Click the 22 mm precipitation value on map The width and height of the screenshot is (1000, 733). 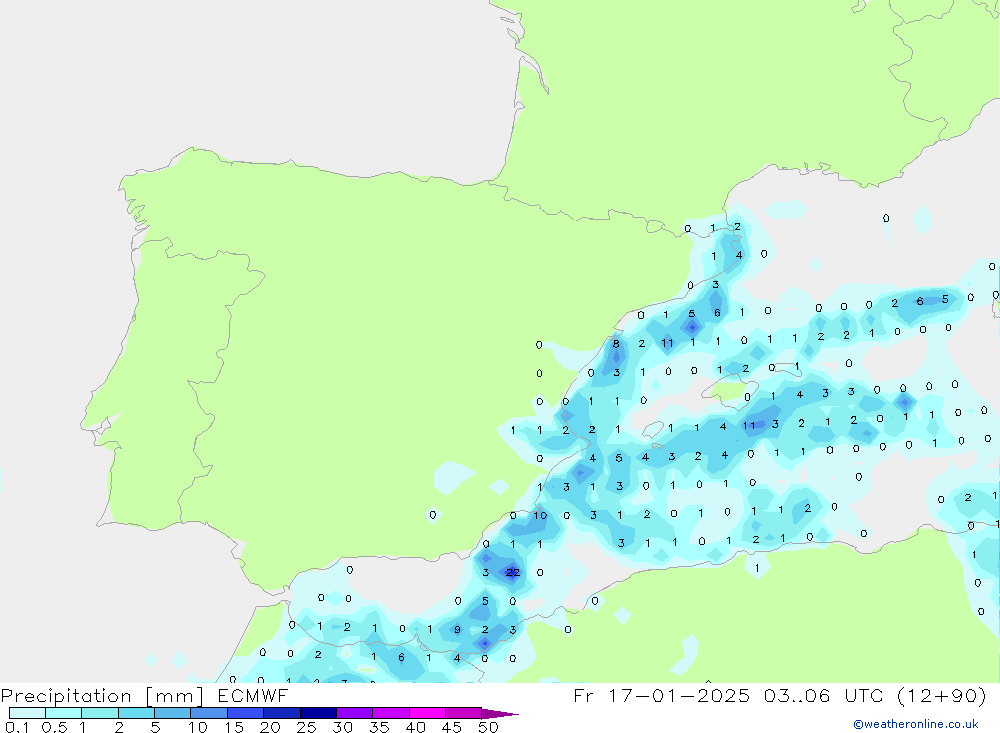tap(512, 573)
